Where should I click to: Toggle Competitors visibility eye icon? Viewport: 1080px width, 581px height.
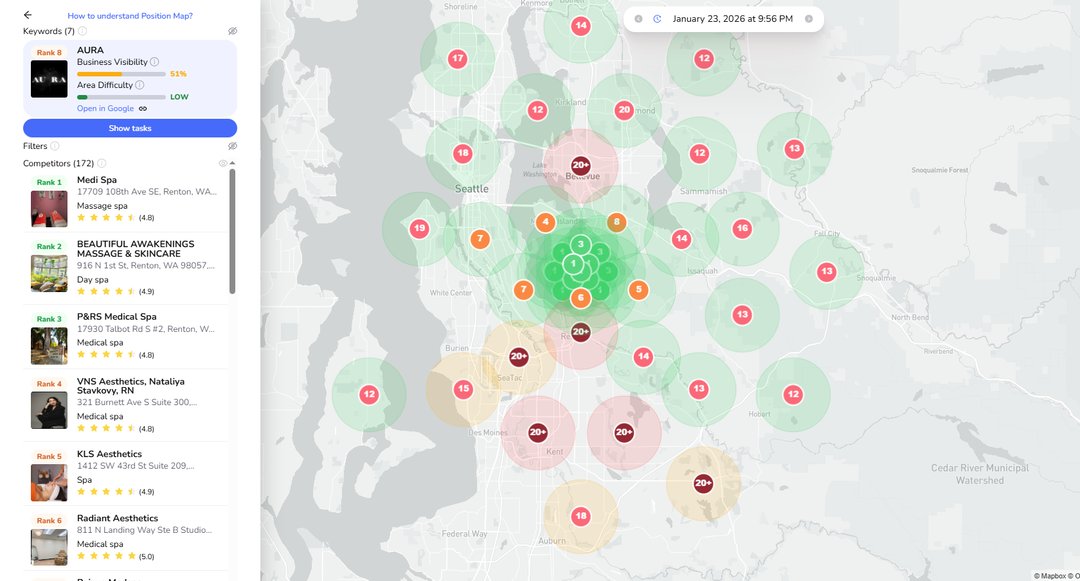(x=222, y=163)
